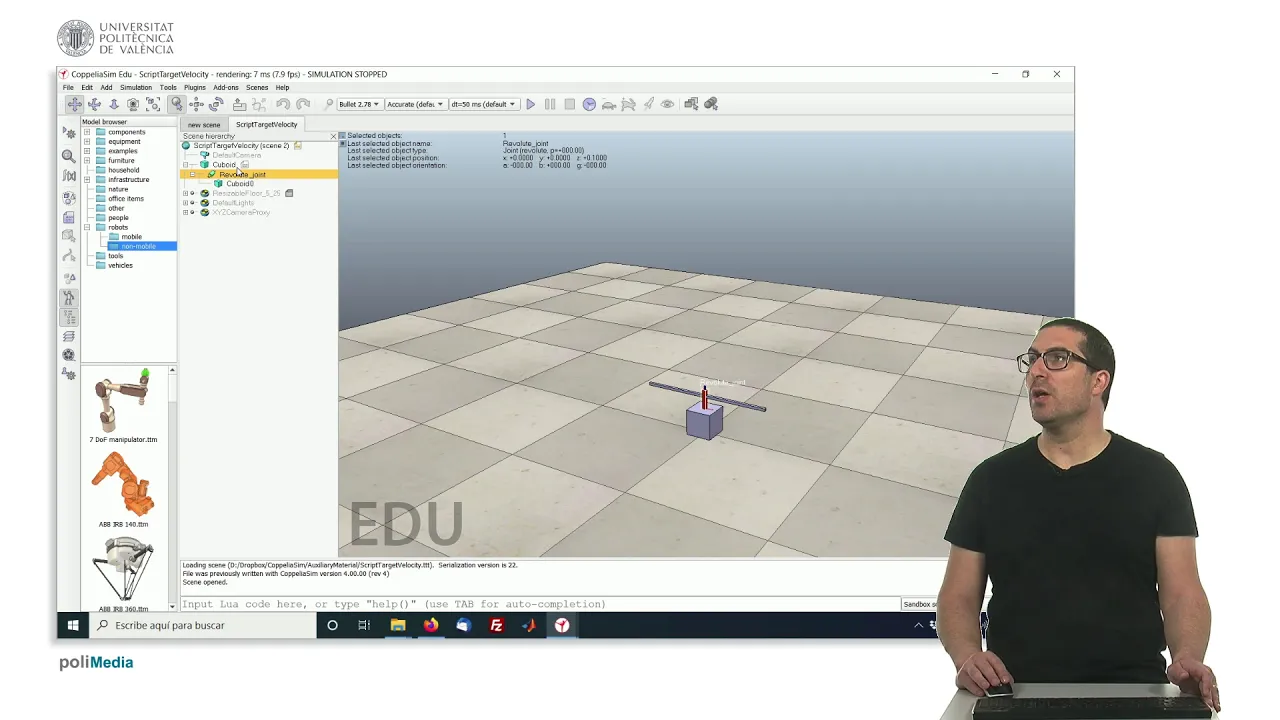Close the Scene hierarchy panel

pos(333,136)
